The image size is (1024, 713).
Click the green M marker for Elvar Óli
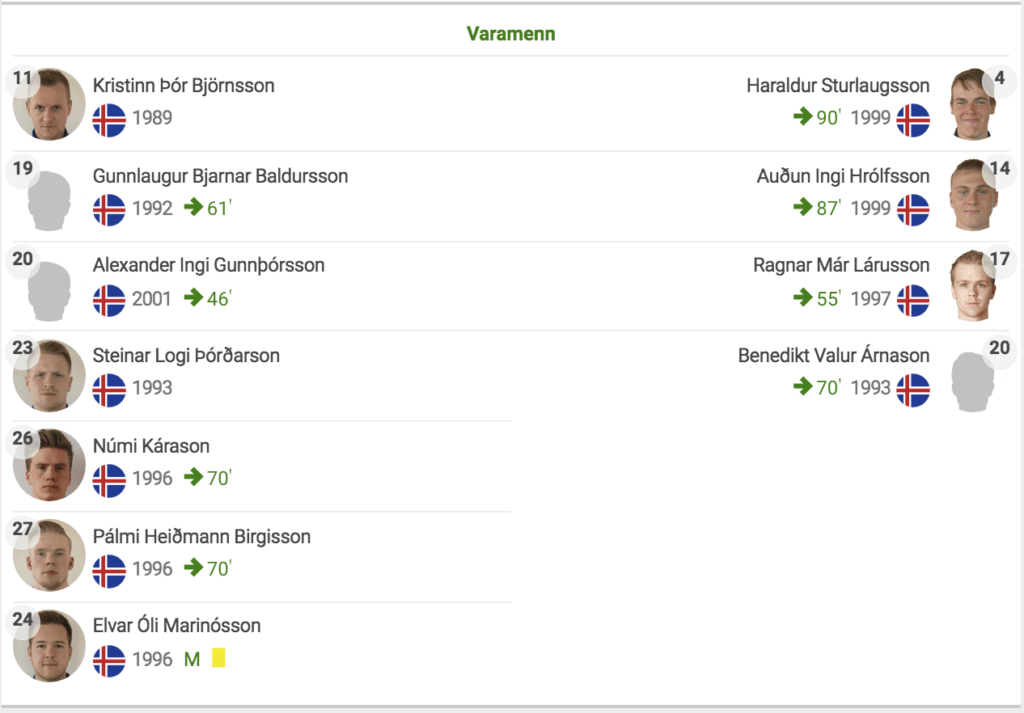pos(192,659)
